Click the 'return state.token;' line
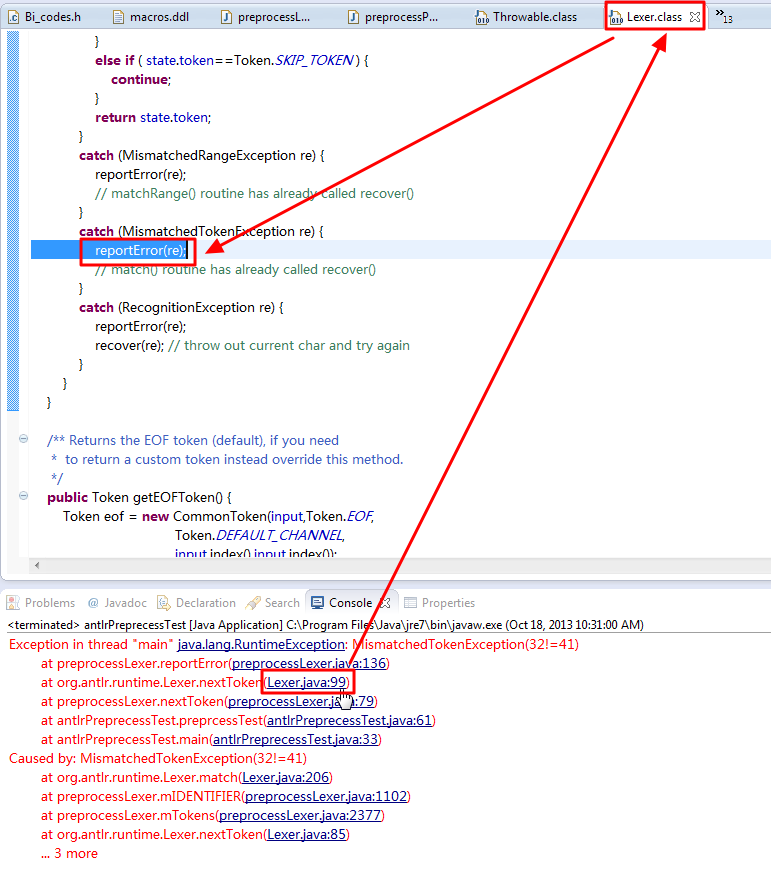The height and width of the screenshot is (872, 771). (153, 117)
